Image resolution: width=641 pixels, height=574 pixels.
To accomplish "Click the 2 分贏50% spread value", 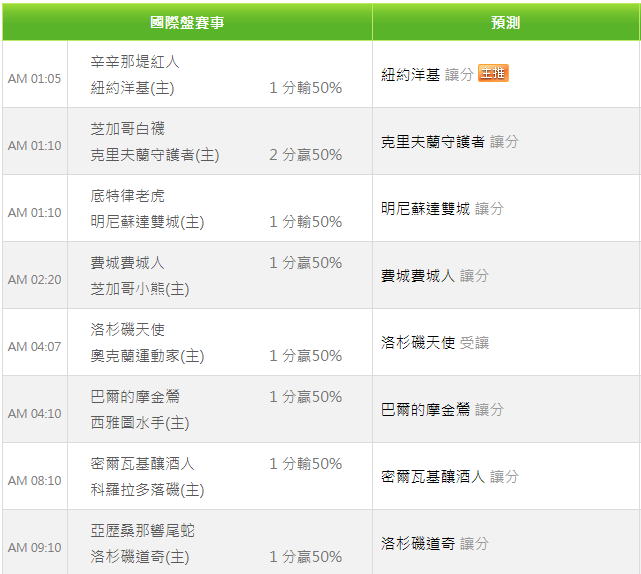I will click(x=305, y=155).
